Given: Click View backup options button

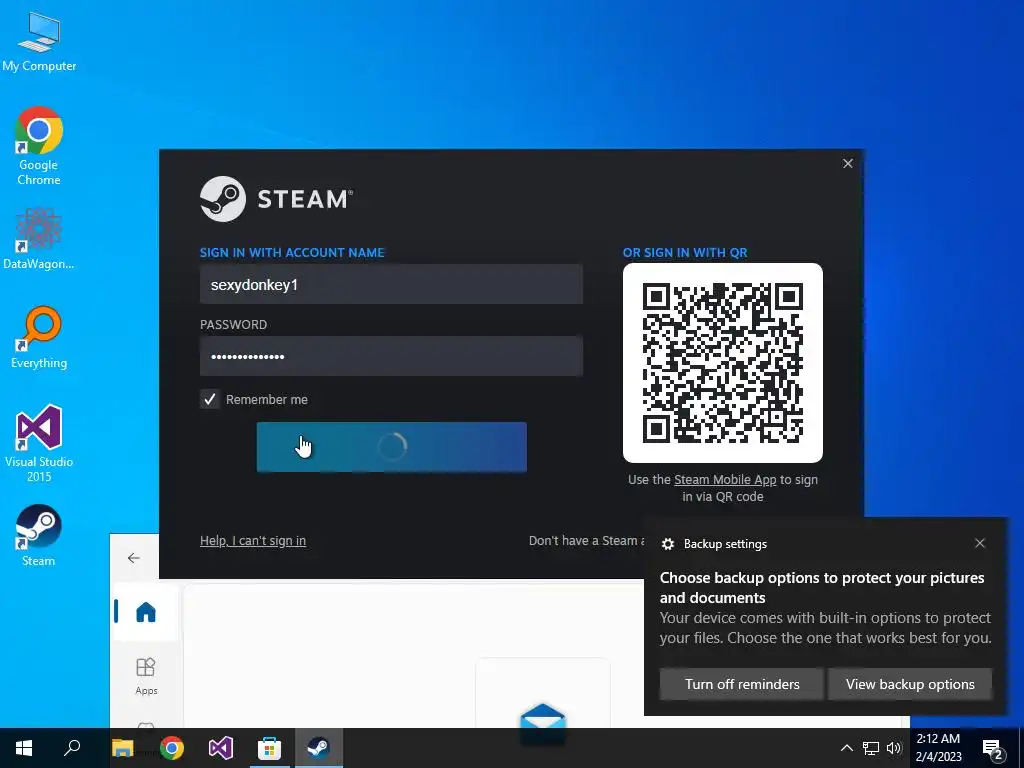Looking at the screenshot, I should point(910,684).
